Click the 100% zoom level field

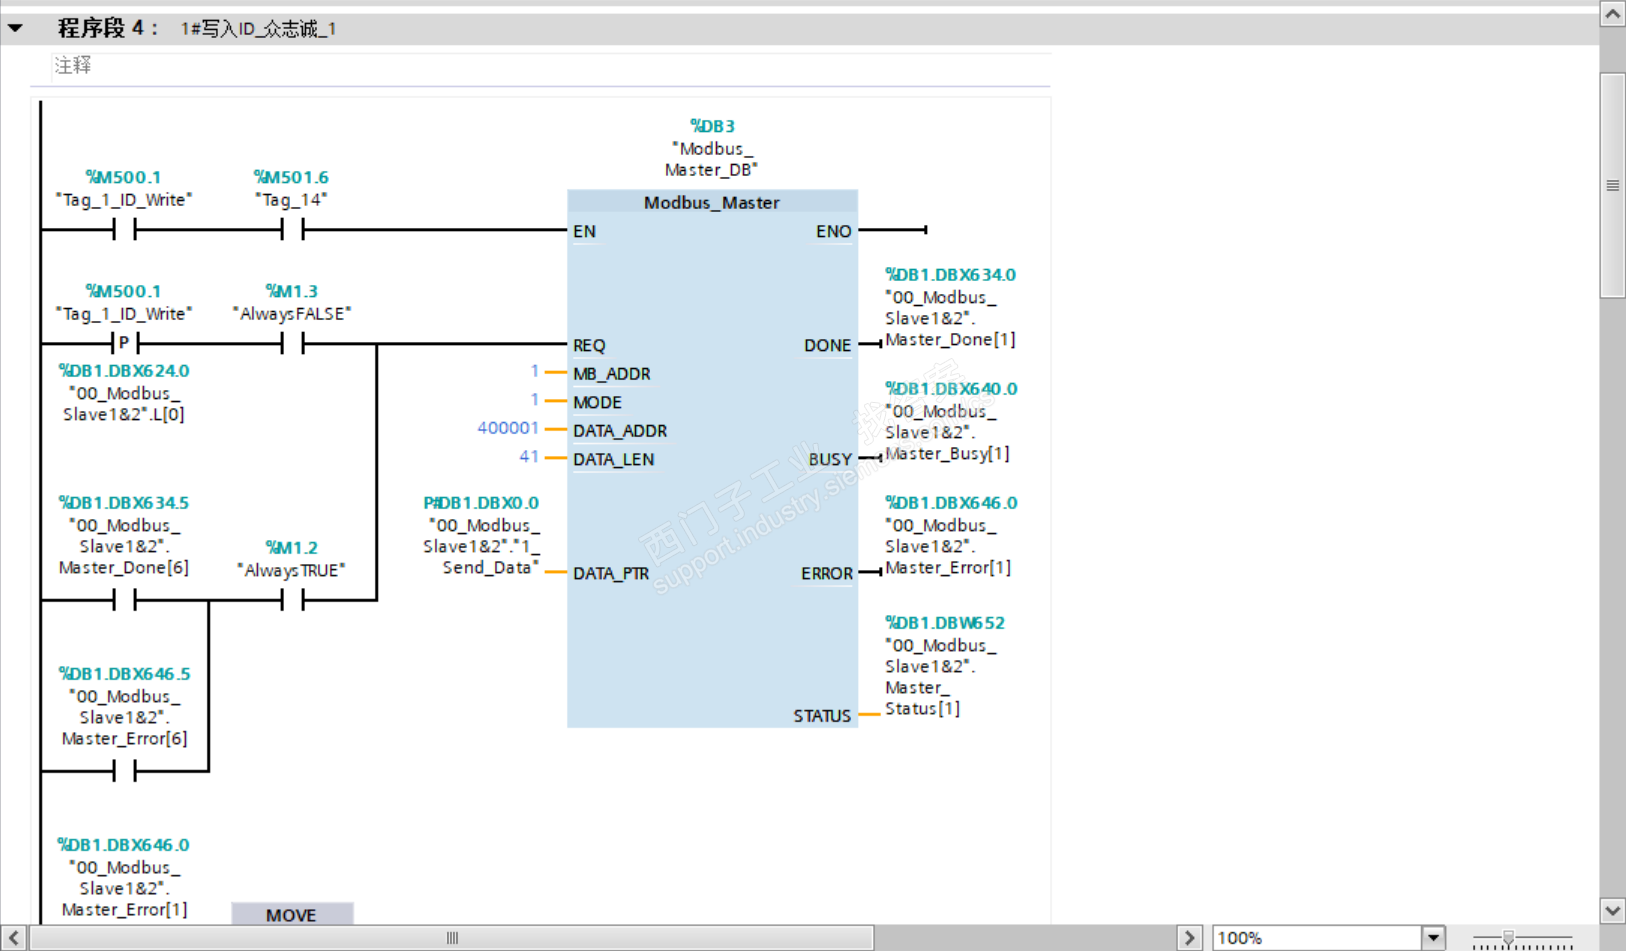click(1317, 938)
